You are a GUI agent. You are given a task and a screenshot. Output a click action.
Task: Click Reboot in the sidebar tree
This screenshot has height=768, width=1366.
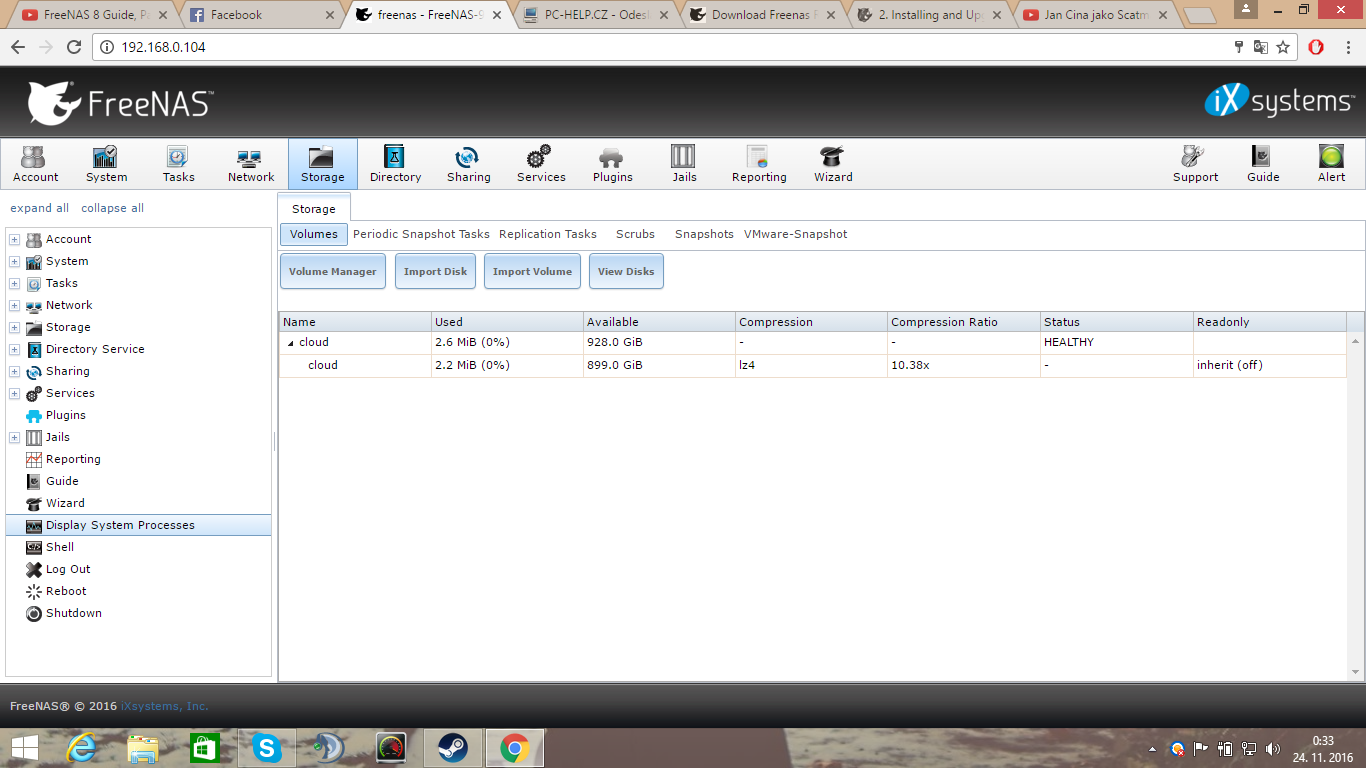click(66, 591)
